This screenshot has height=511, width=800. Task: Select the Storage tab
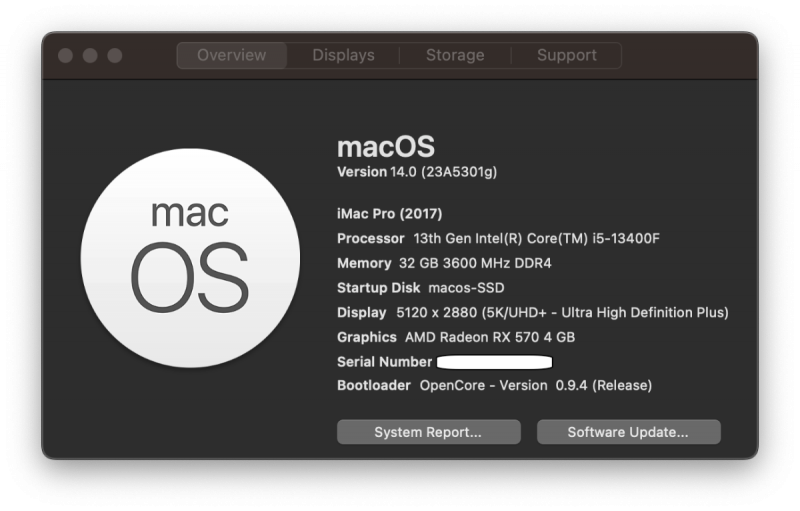tap(455, 56)
